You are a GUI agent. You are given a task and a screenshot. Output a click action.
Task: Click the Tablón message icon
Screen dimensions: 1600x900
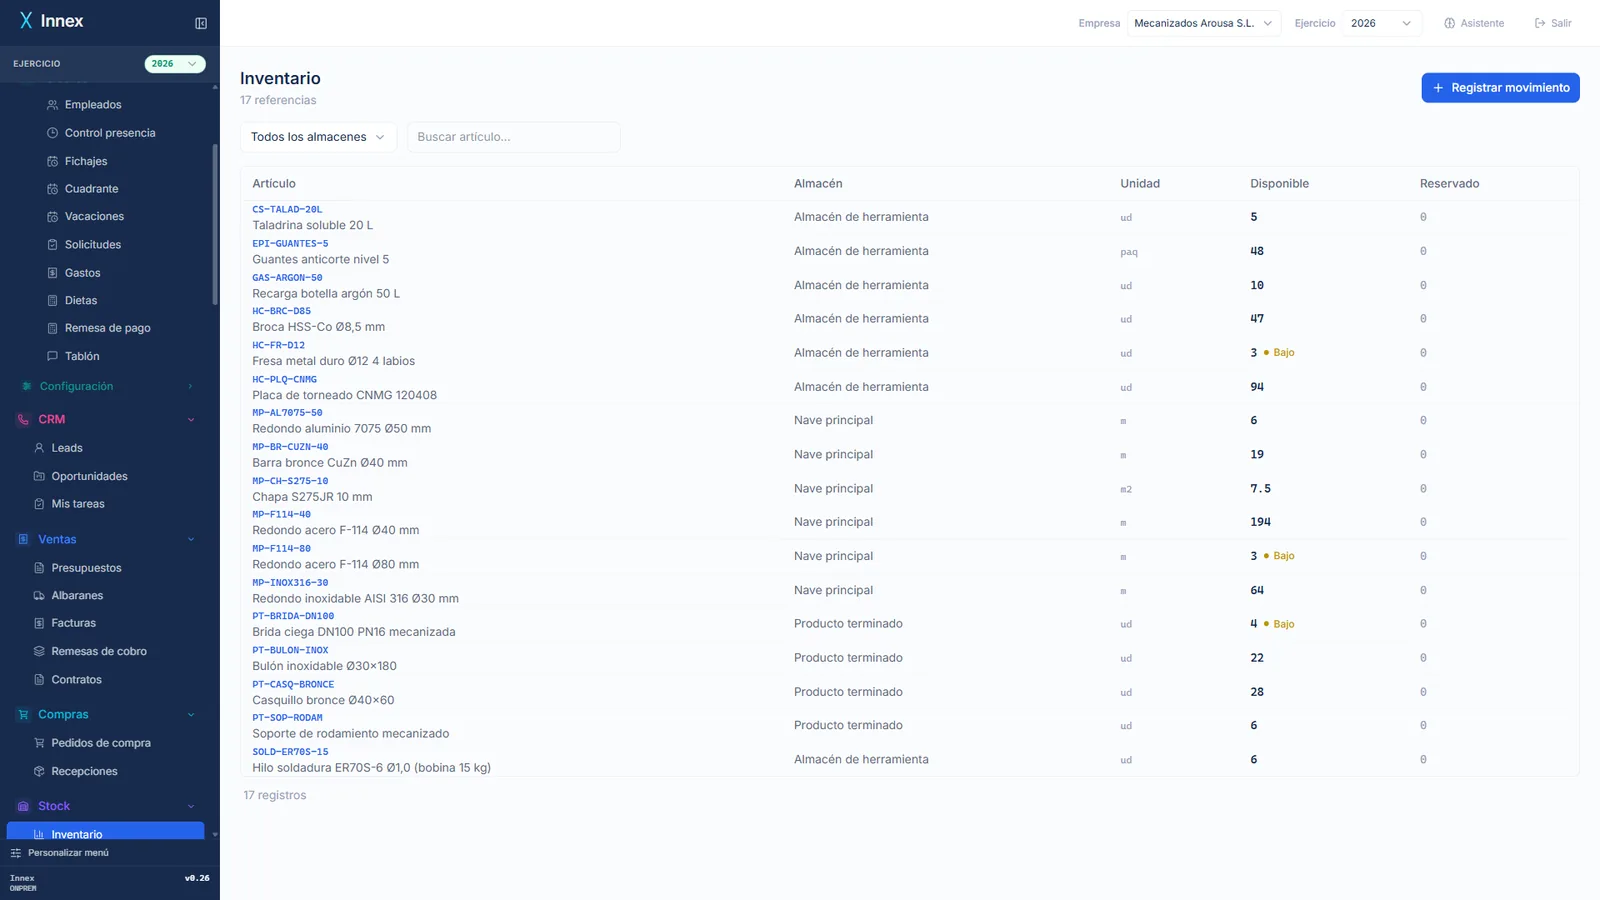(53, 356)
